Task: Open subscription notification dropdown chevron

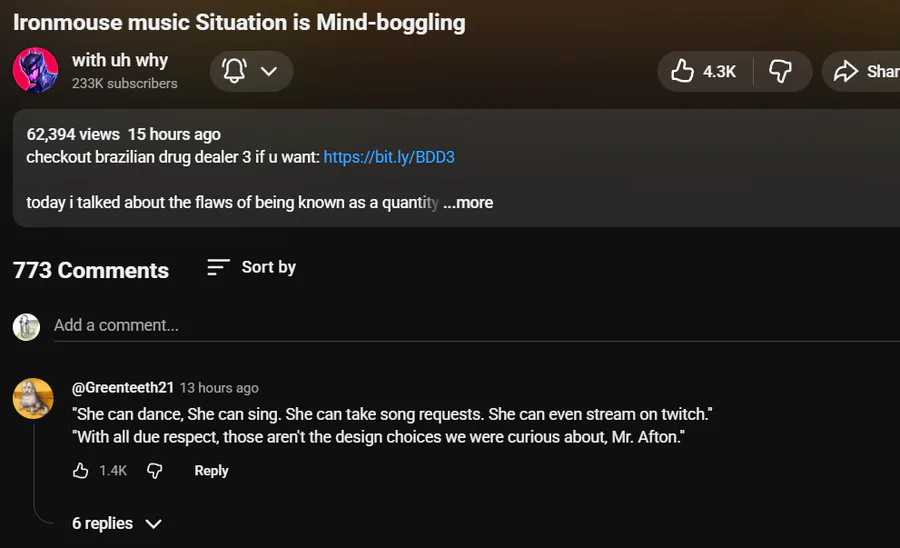Action: pyautogui.click(x=268, y=71)
